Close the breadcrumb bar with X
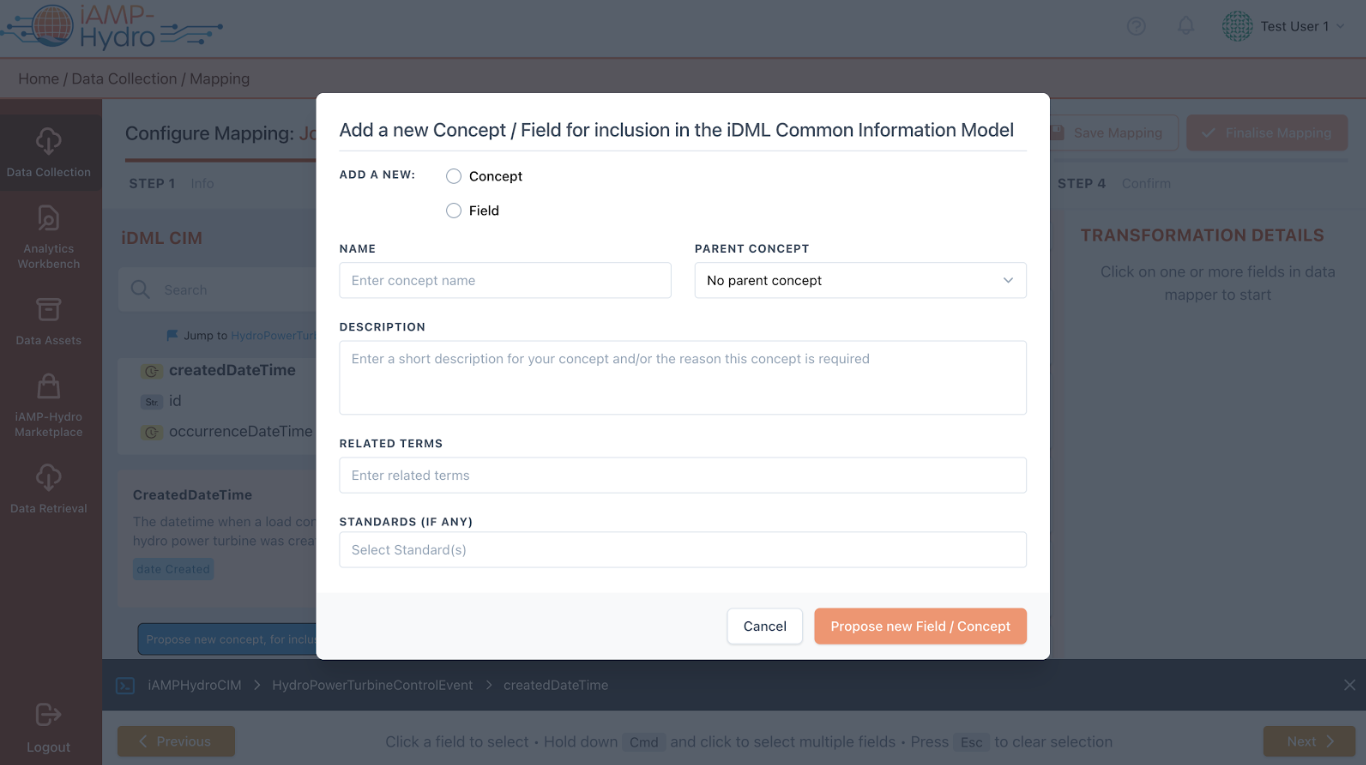 (1349, 685)
